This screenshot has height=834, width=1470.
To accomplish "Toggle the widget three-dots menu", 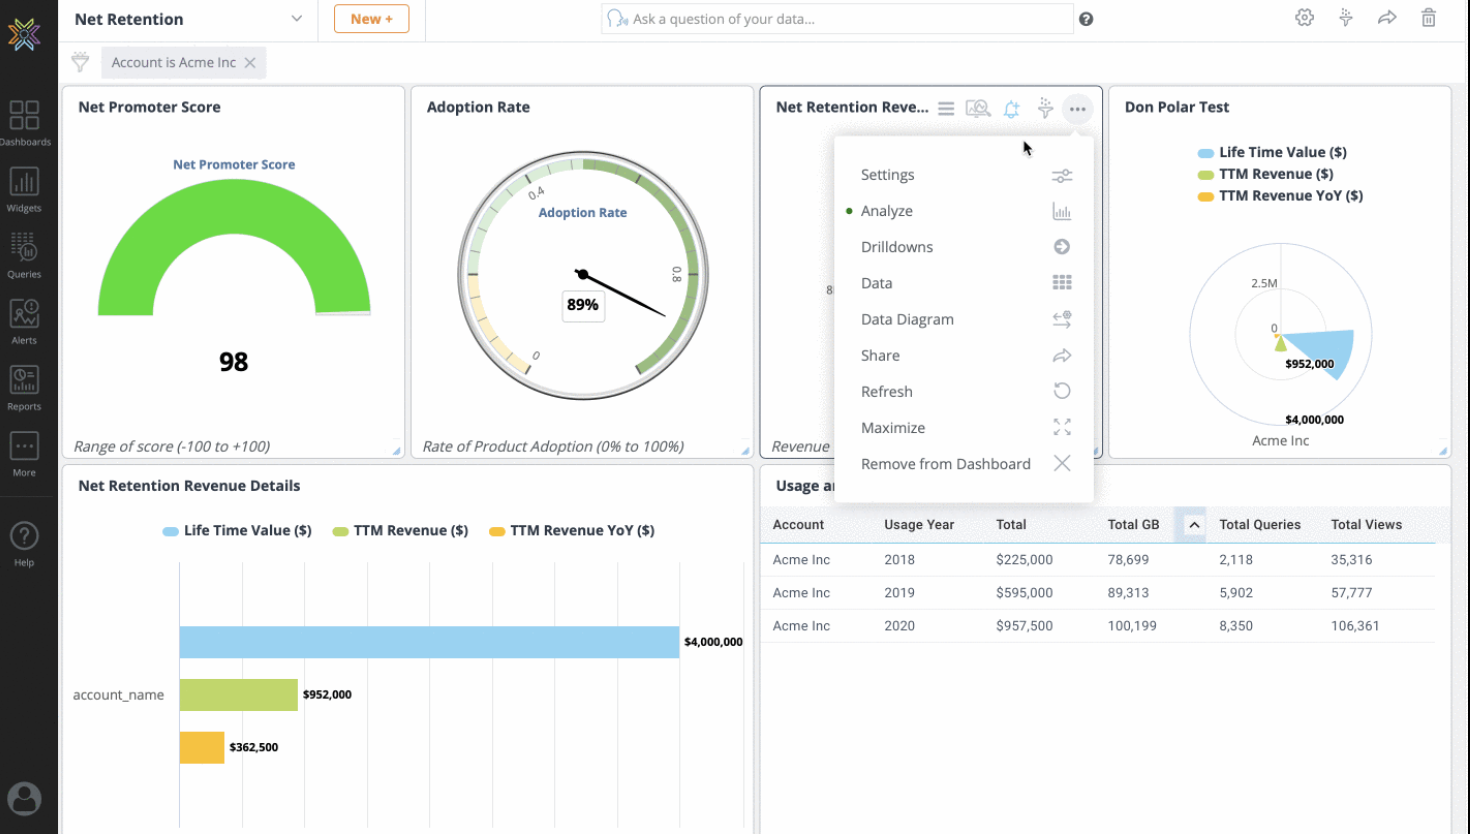I will click(x=1077, y=109).
